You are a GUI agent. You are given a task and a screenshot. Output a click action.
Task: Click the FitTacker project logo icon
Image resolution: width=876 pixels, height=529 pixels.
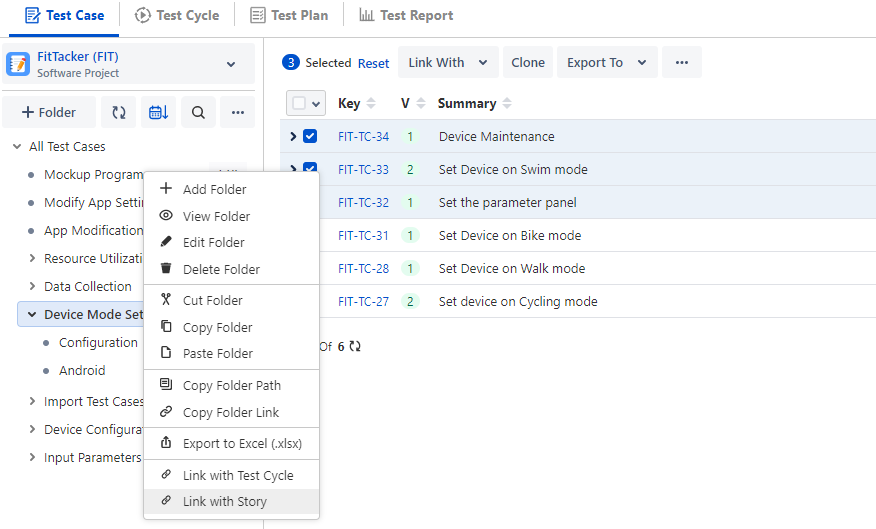pos(18,64)
